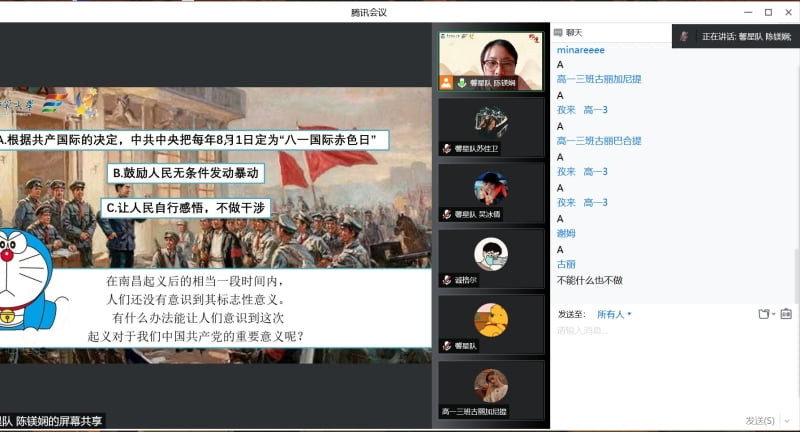Click the green microphone icon on 陈镁娴's video
800x432 pixels.
(x=462, y=83)
